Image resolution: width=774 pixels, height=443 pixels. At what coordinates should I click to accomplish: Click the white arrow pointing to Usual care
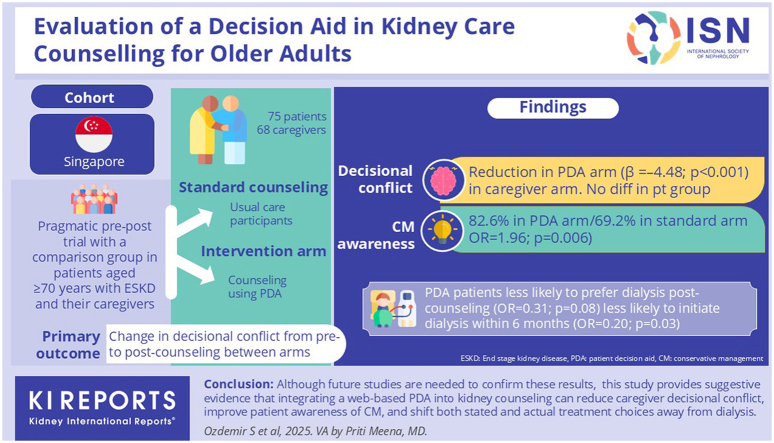194,221
